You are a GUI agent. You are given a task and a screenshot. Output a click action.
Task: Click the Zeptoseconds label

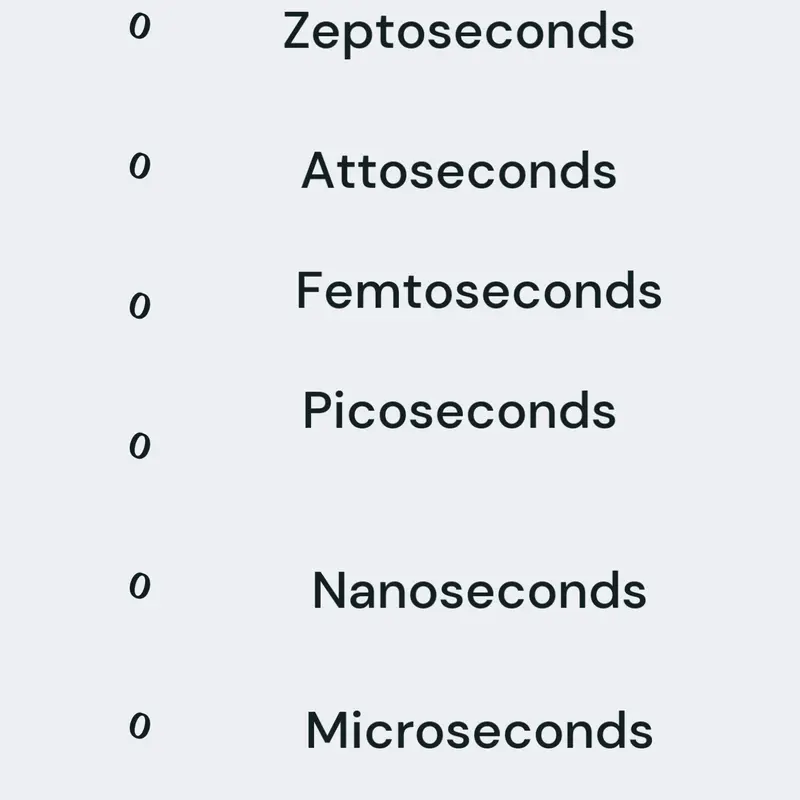tap(459, 34)
